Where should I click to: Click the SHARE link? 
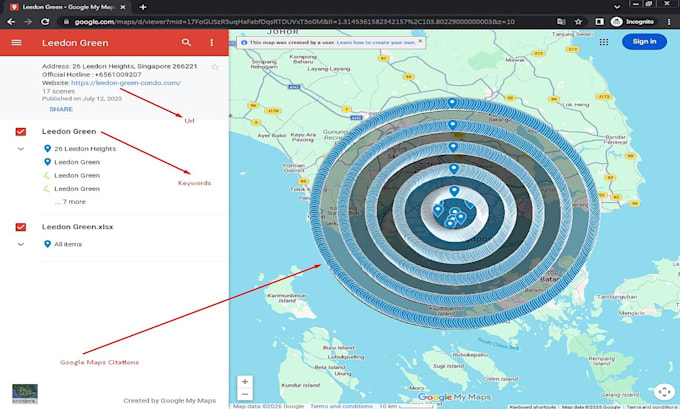[x=61, y=109]
